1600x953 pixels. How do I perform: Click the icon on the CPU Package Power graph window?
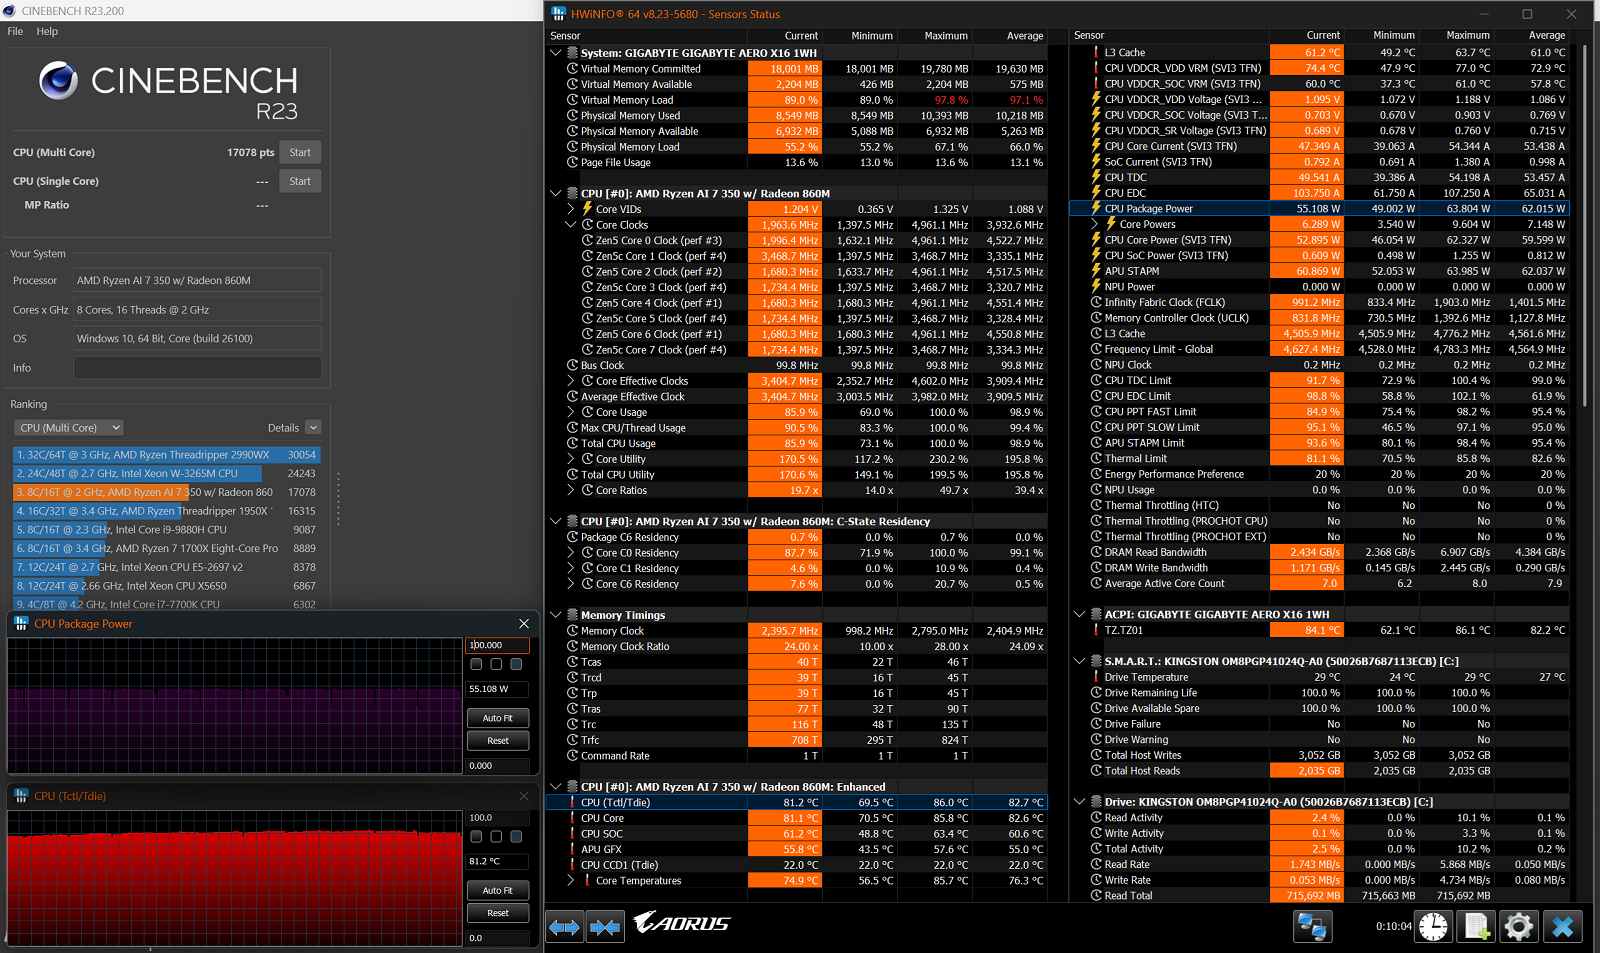pyautogui.click(x=21, y=623)
